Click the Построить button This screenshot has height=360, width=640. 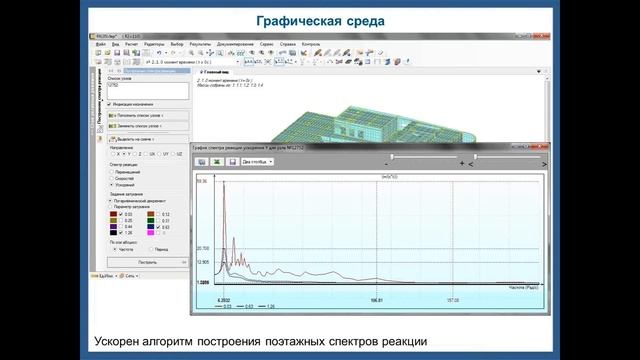point(148,262)
